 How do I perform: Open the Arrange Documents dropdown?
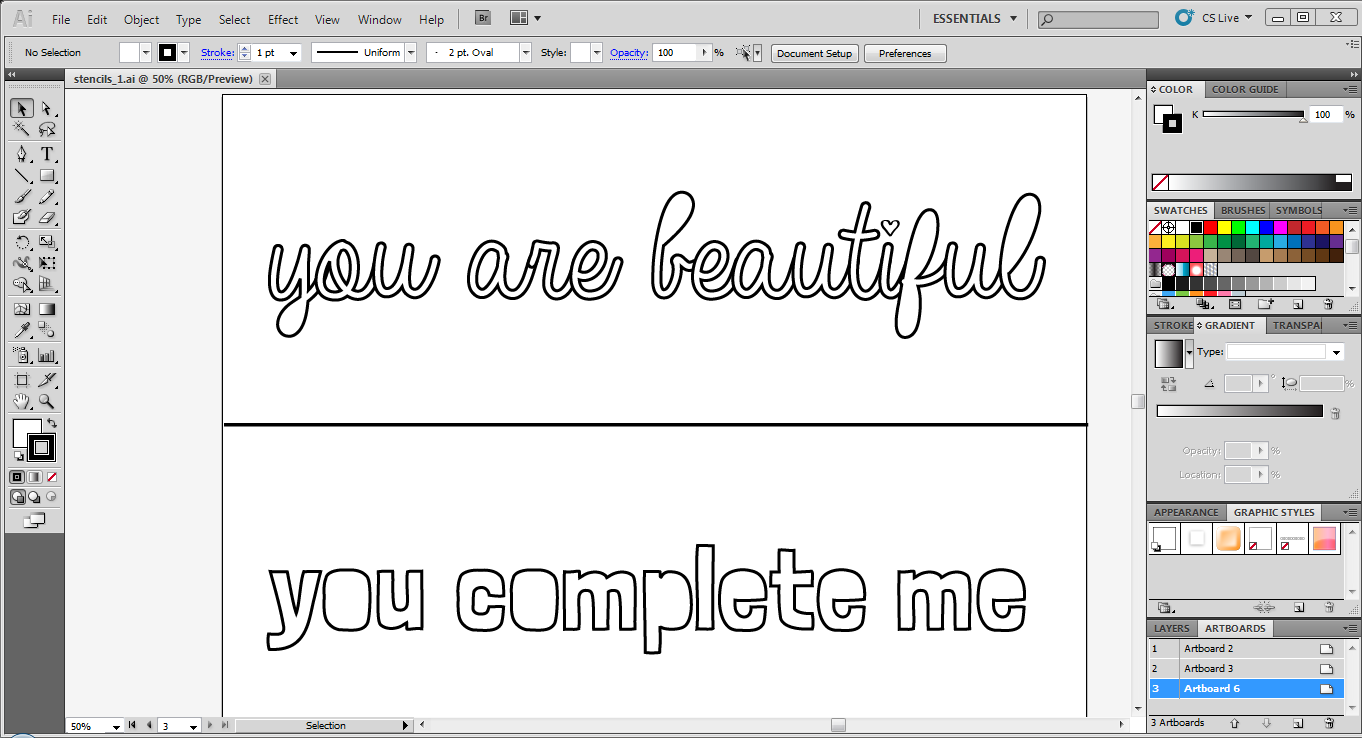tap(526, 18)
